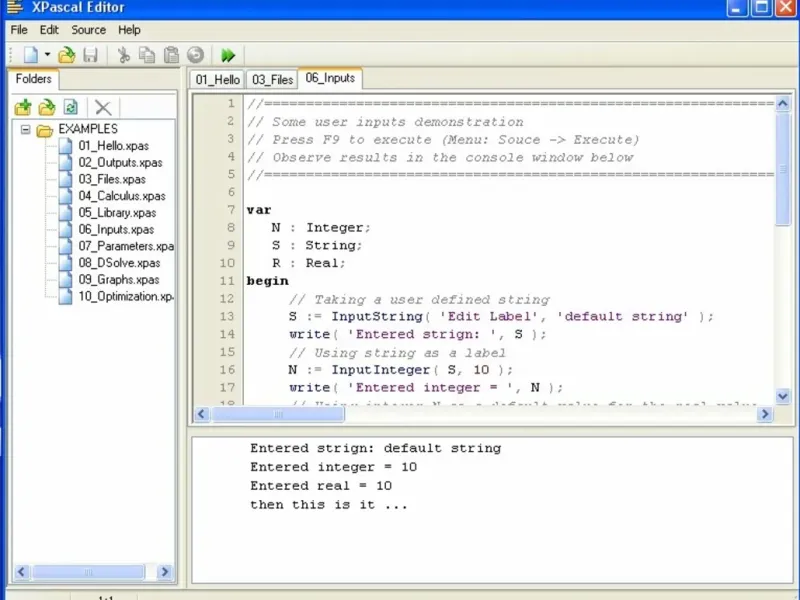Screen dimensions: 800x600
Task: Click the 09_Graphs.xpas file icon
Action: coord(65,280)
